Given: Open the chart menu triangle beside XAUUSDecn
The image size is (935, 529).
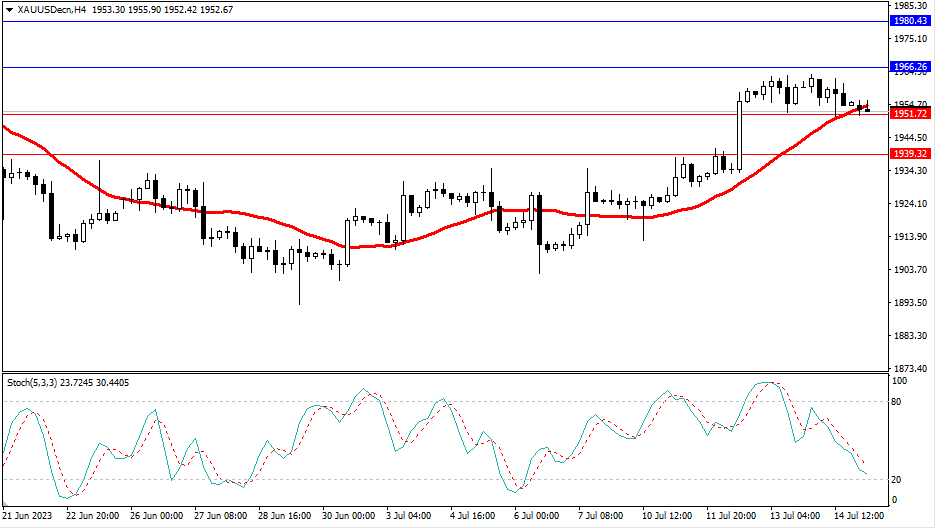Looking at the screenshot, I should click(10, 9).
